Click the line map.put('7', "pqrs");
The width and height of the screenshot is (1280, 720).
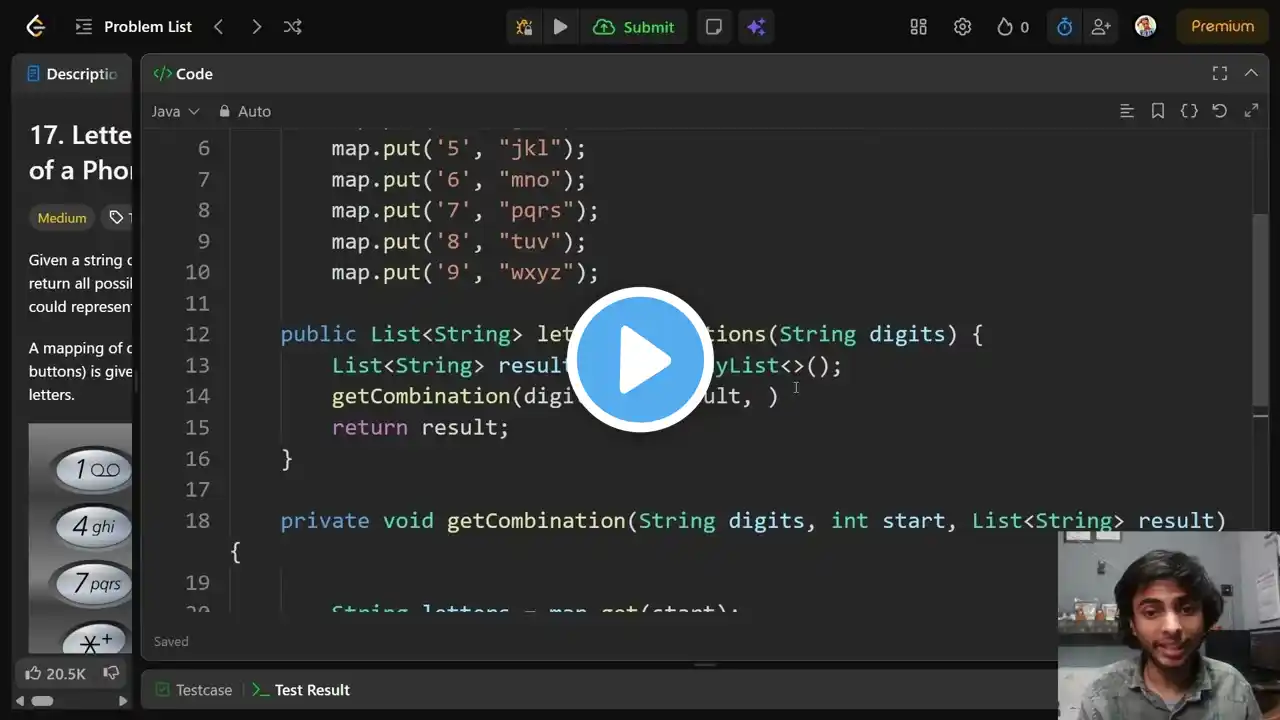pos(465,211)
